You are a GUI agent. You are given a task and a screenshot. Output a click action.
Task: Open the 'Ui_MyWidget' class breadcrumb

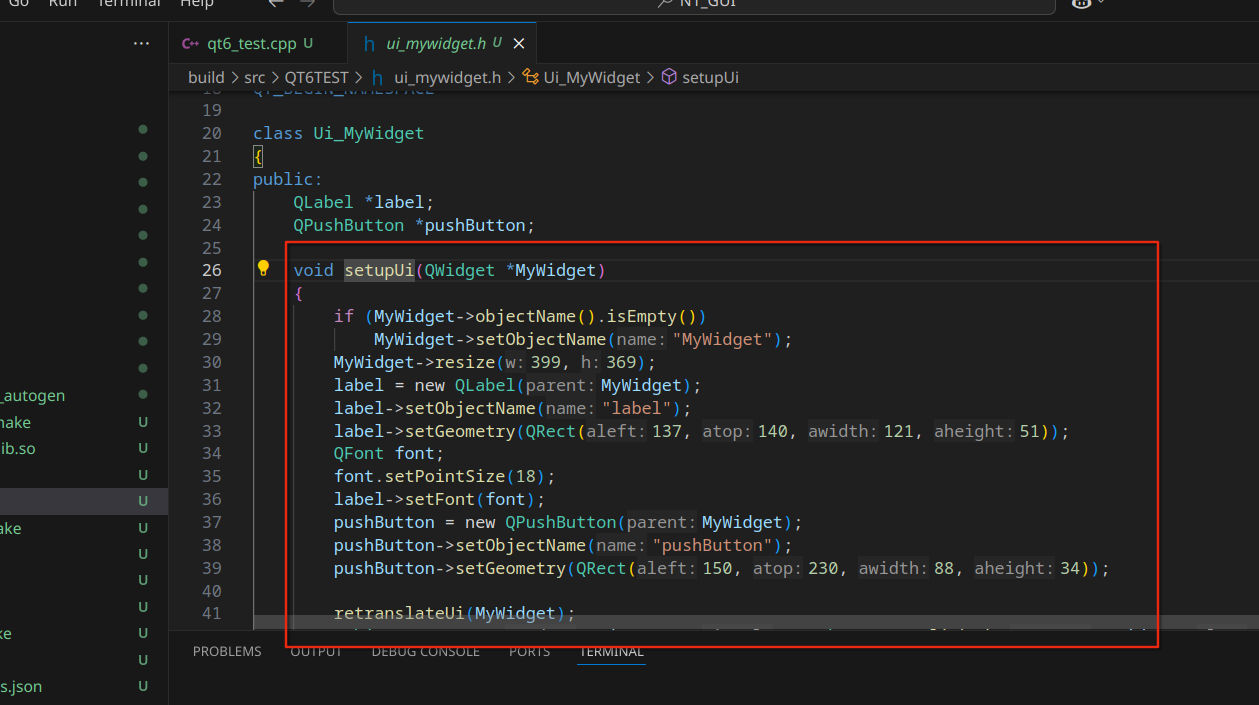pyautogui.click(x=592, y=77)
